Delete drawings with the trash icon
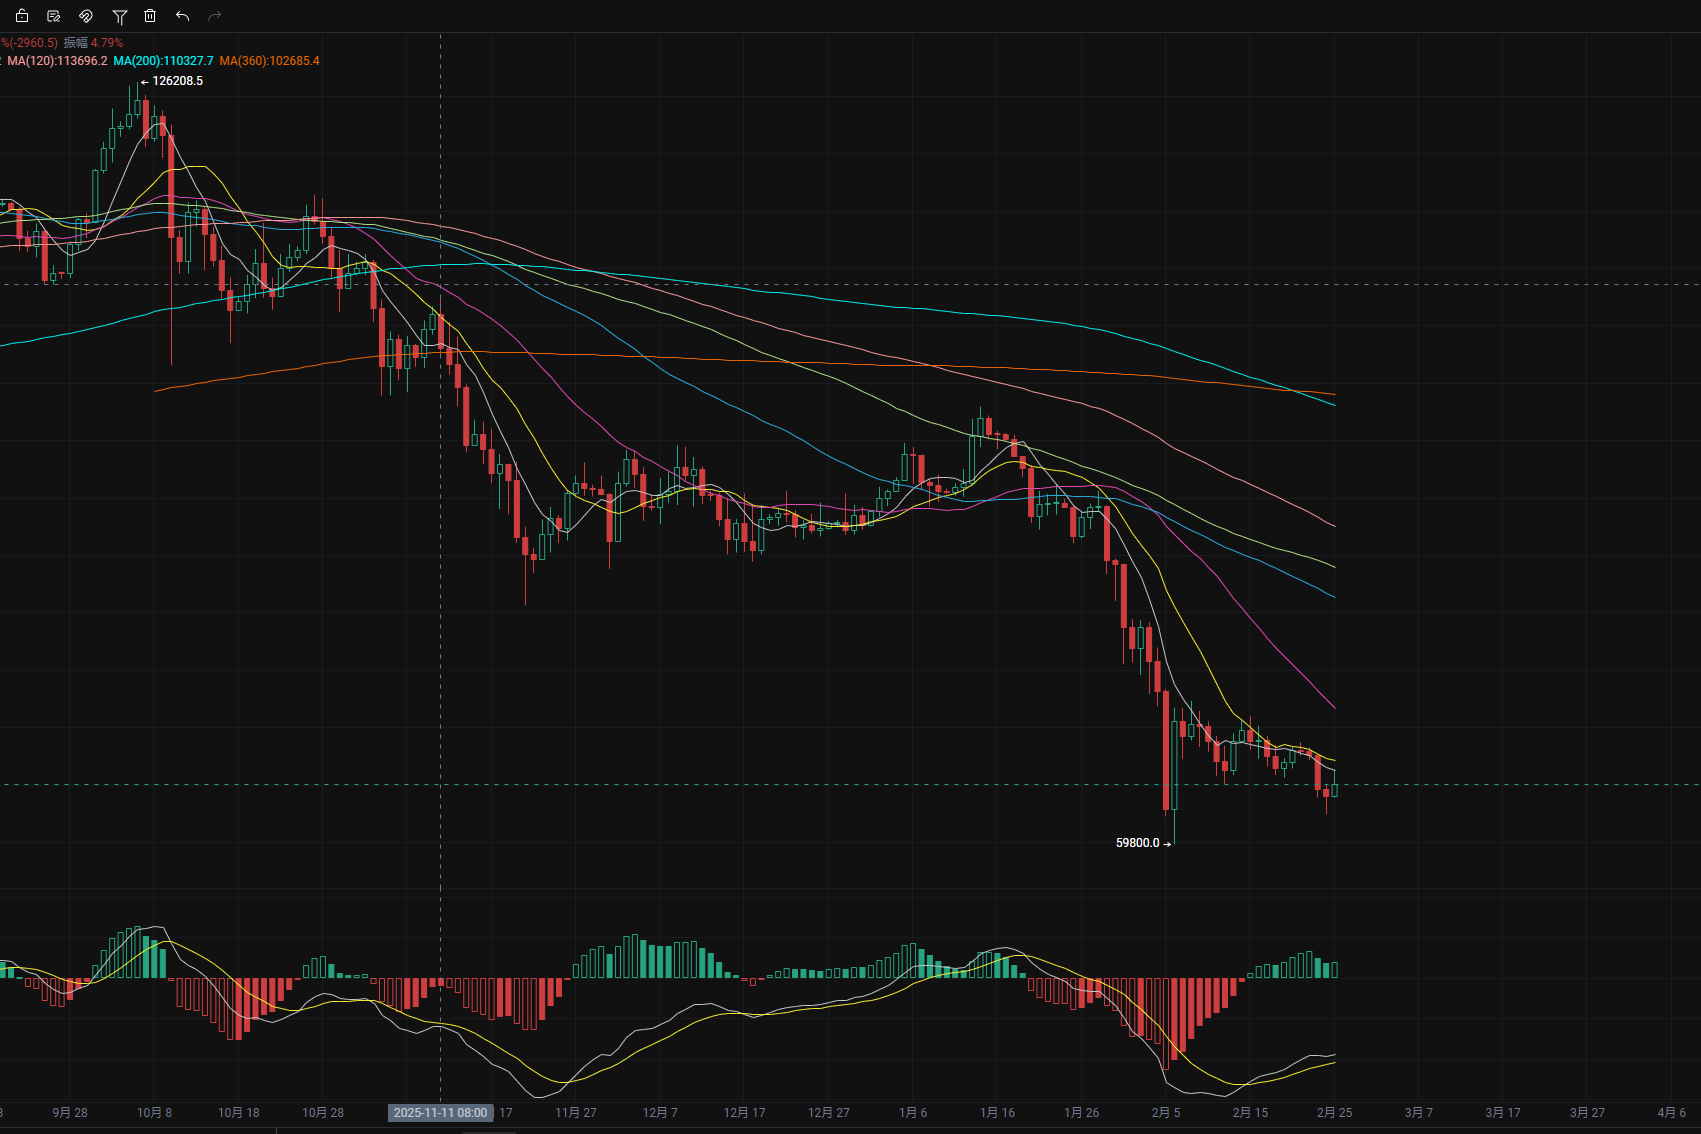The image size is (1701, 1134). [150, 16]
